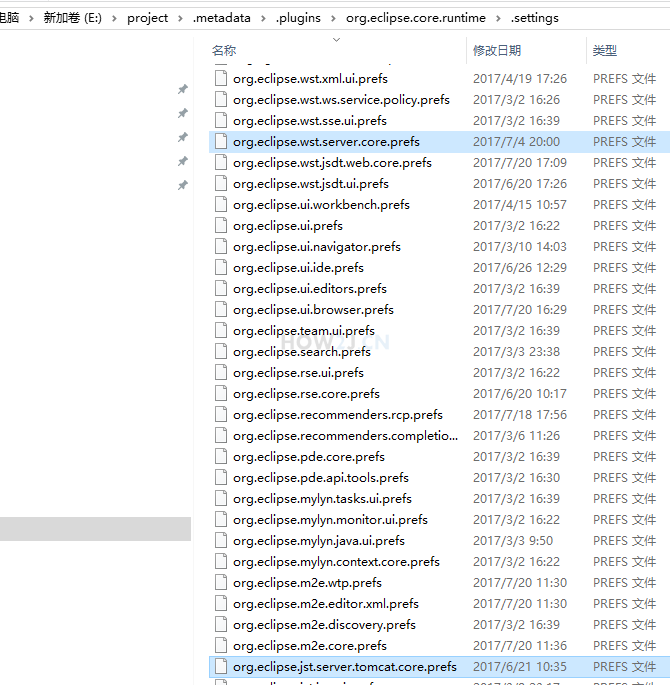
Task: Select org.eclipse.m2e.wtp.prefs file
Action: pyautogui.click(x=307, y=583)
